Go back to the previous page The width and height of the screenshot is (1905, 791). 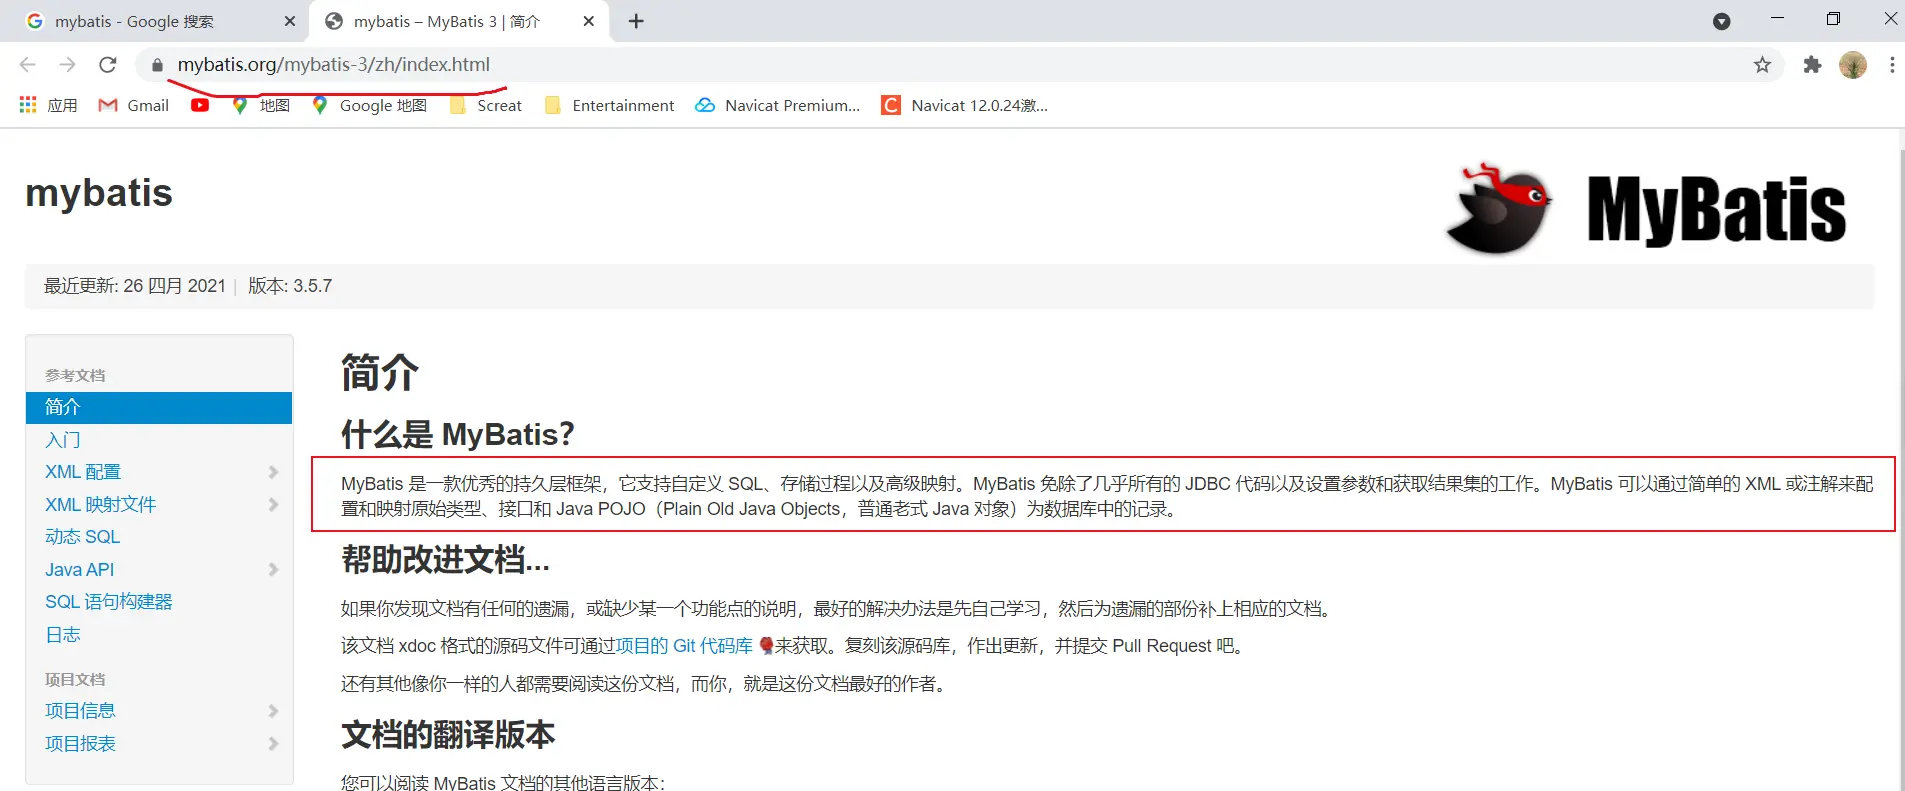pos(27,65)
